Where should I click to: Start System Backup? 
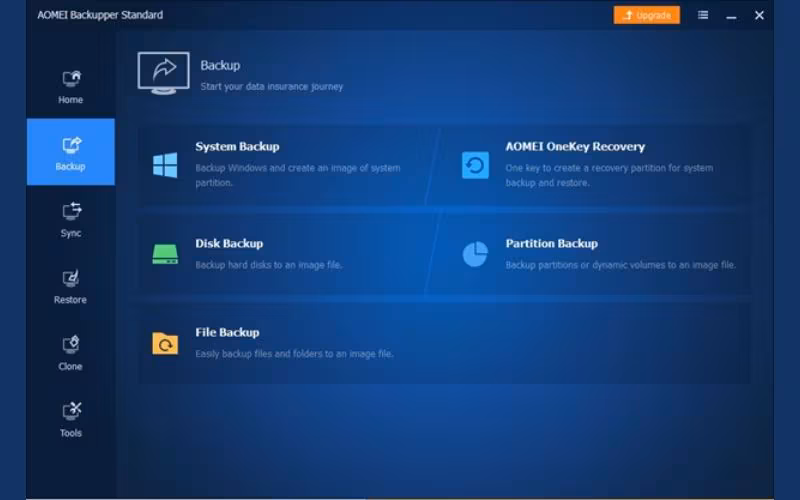(237, 146)
